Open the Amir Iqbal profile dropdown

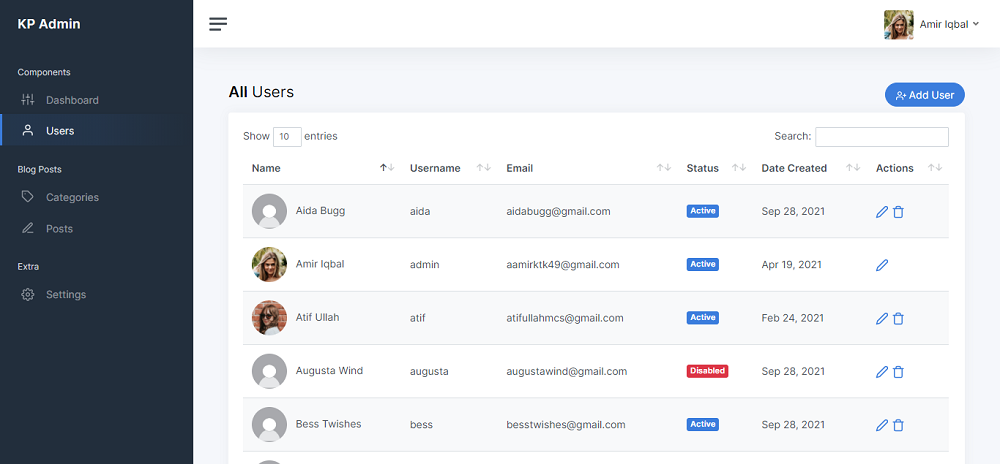click(x=931, y=24)
